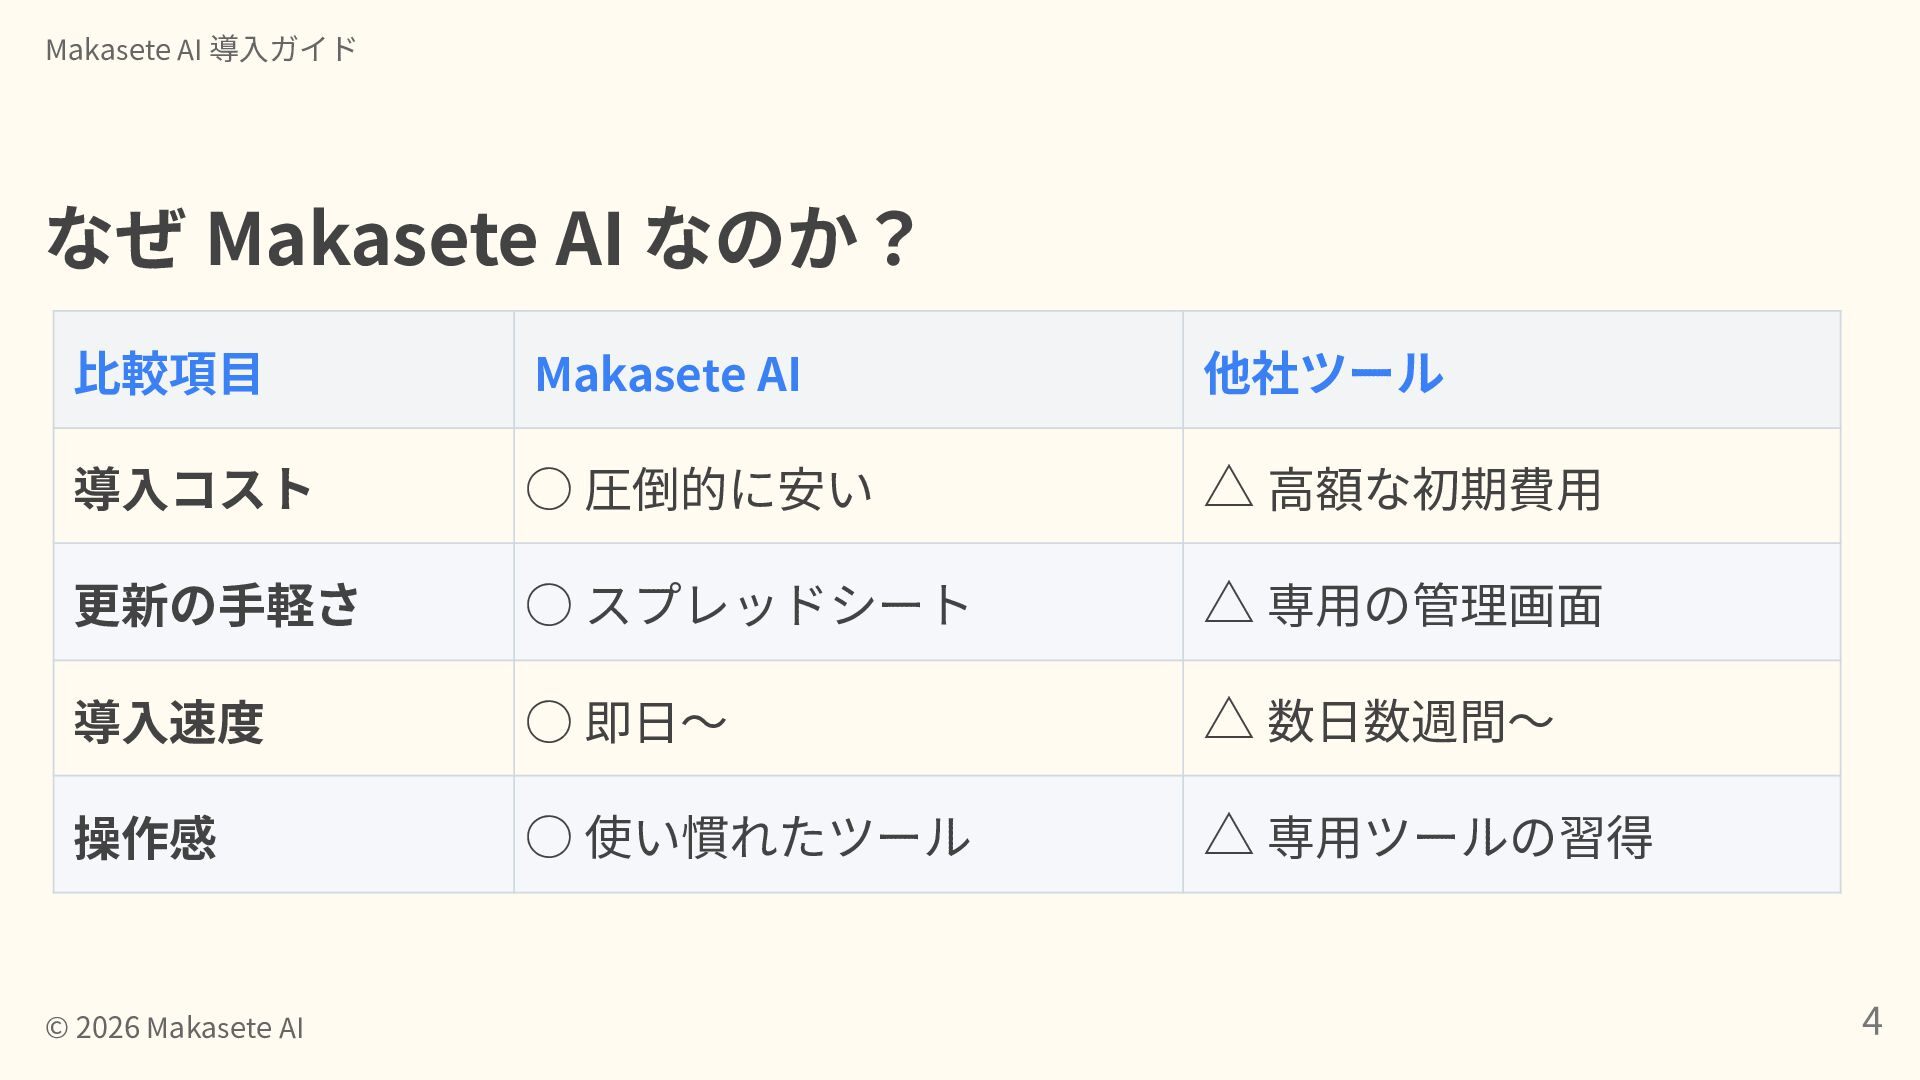Click the スプレッドシート cell text
Screen dimensions: 1920x1080
[778, 605]
